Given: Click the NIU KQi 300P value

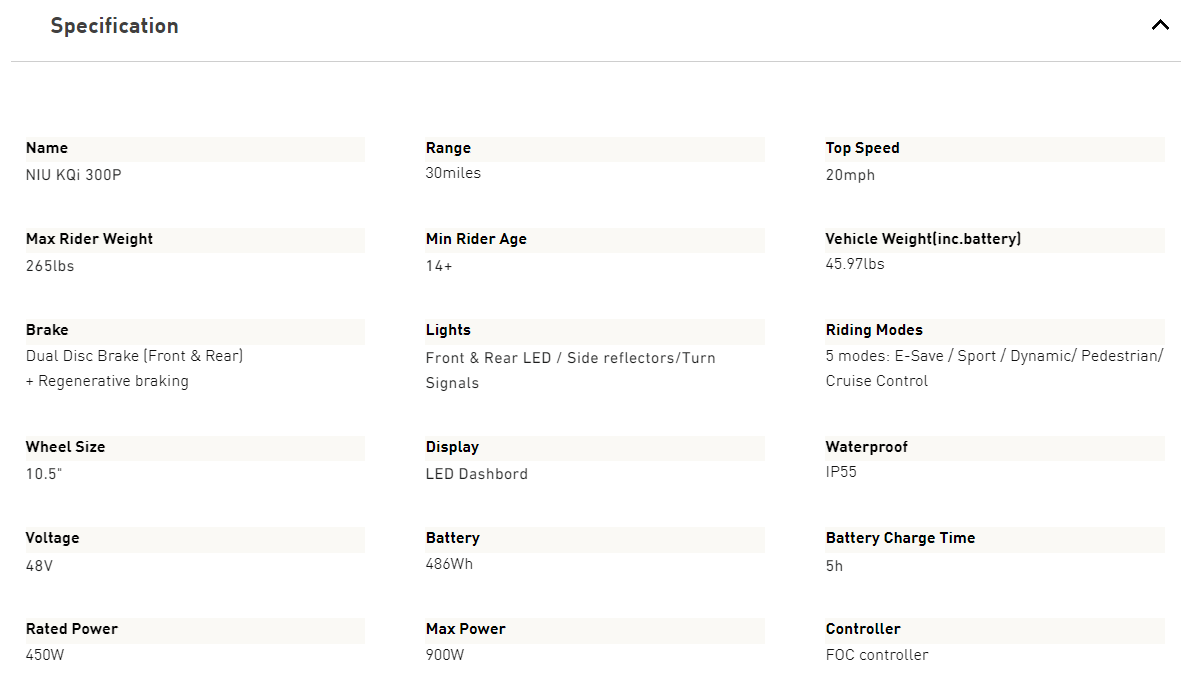Looking at the screenshot, I should pyautogui.click(x=73, y=175).
